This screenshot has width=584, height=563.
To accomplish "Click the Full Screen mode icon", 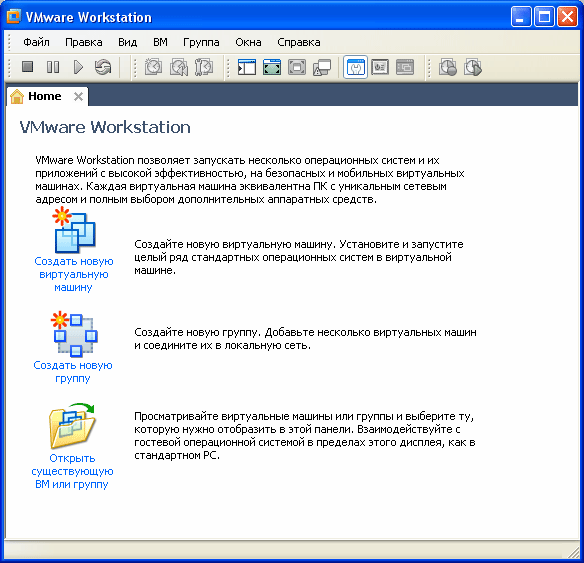I will pos(297,67).
